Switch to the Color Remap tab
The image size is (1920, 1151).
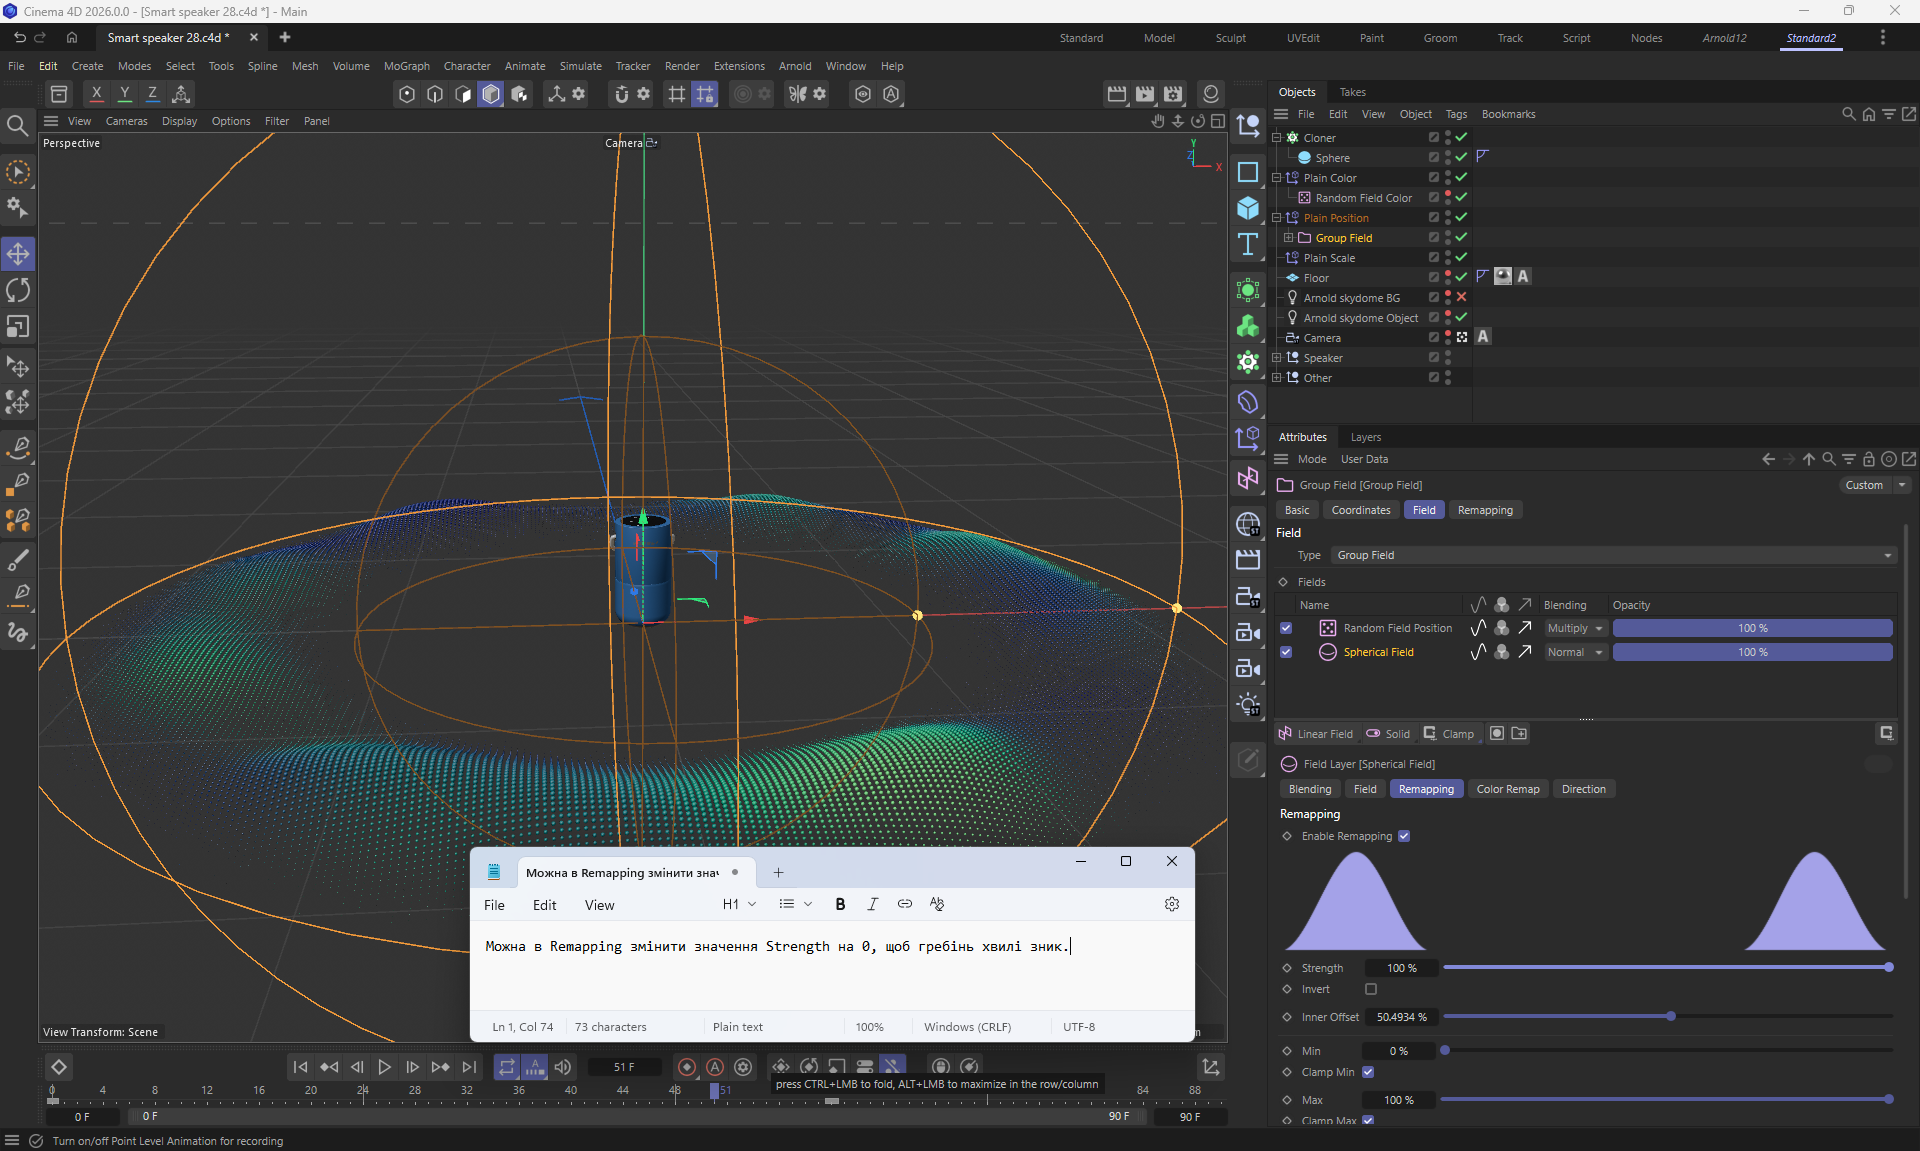point(1507,789)
